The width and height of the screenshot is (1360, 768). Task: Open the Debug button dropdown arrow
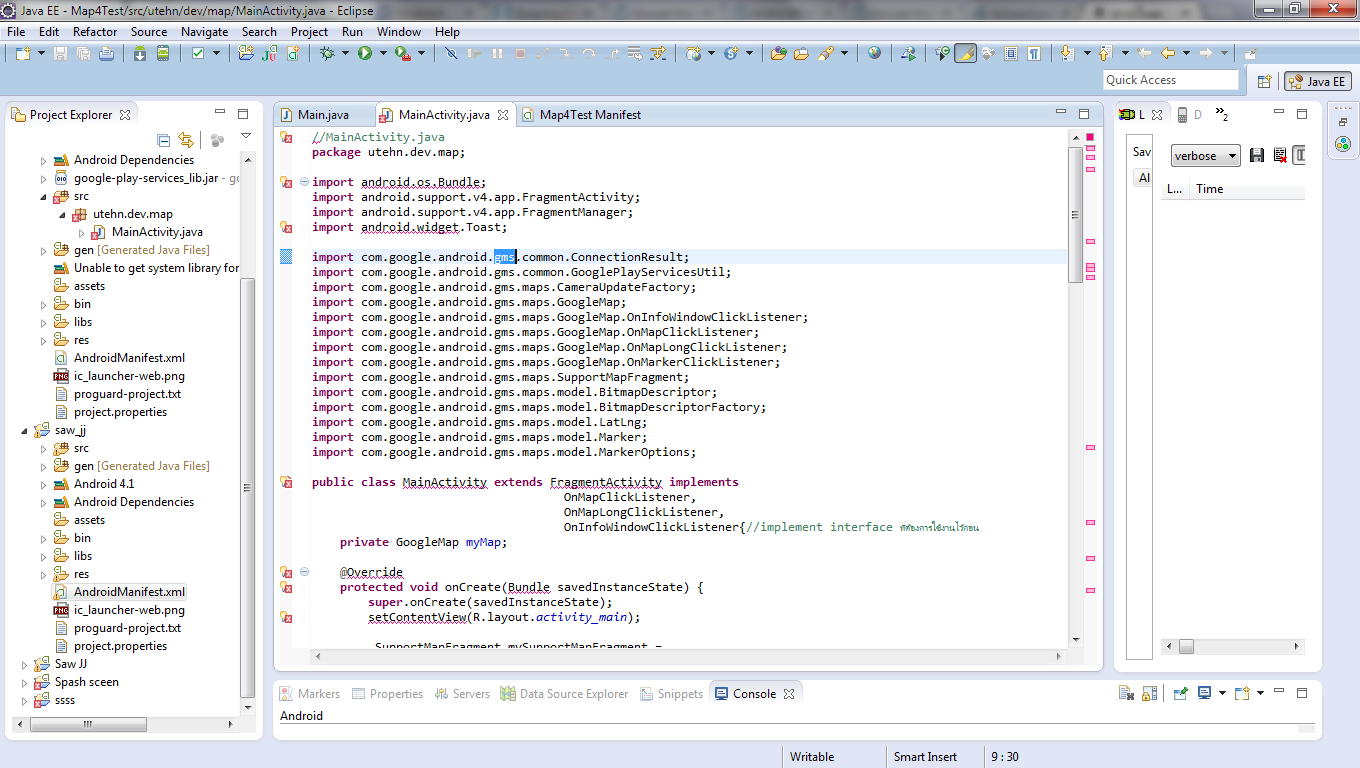(345, 53)
